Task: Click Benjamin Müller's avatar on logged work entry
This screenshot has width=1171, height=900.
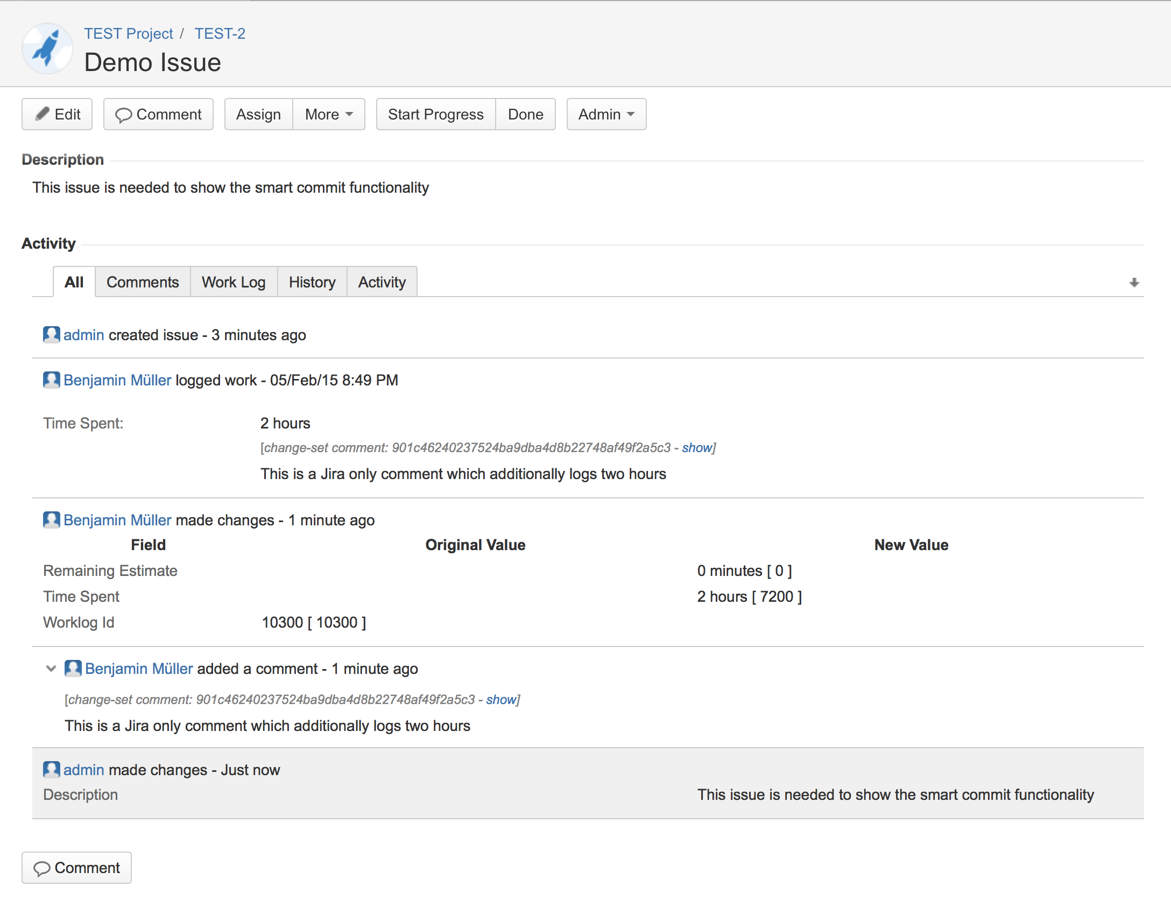Action: 51,380
